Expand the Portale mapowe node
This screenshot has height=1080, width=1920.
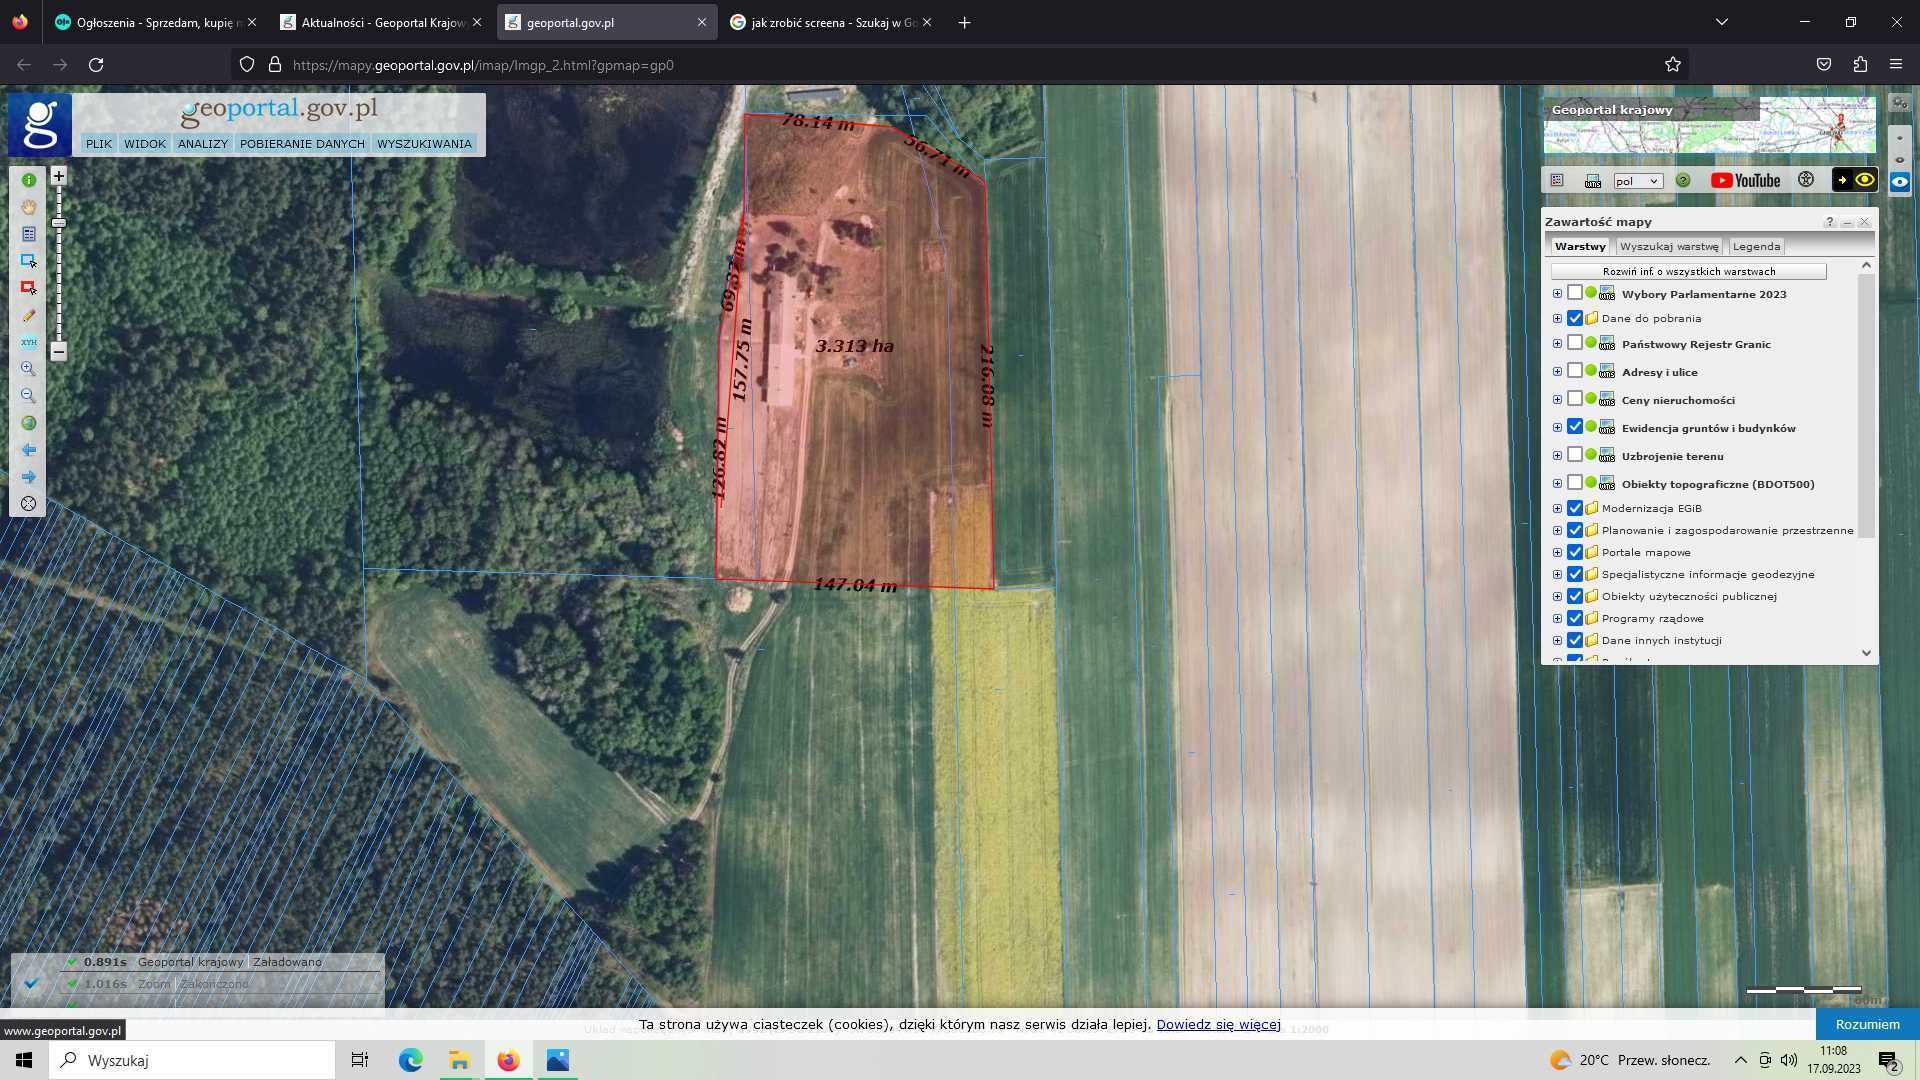[1557, 553]
